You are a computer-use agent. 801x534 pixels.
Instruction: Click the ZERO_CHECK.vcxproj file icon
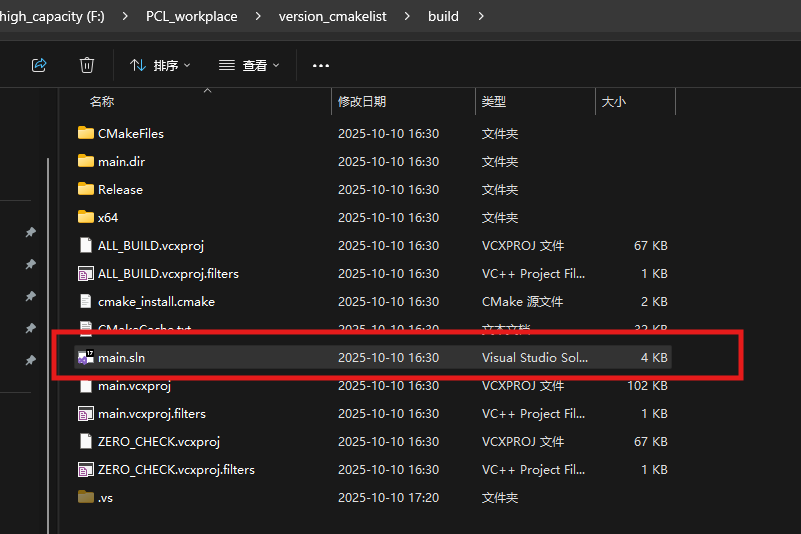tap(86, 441)
